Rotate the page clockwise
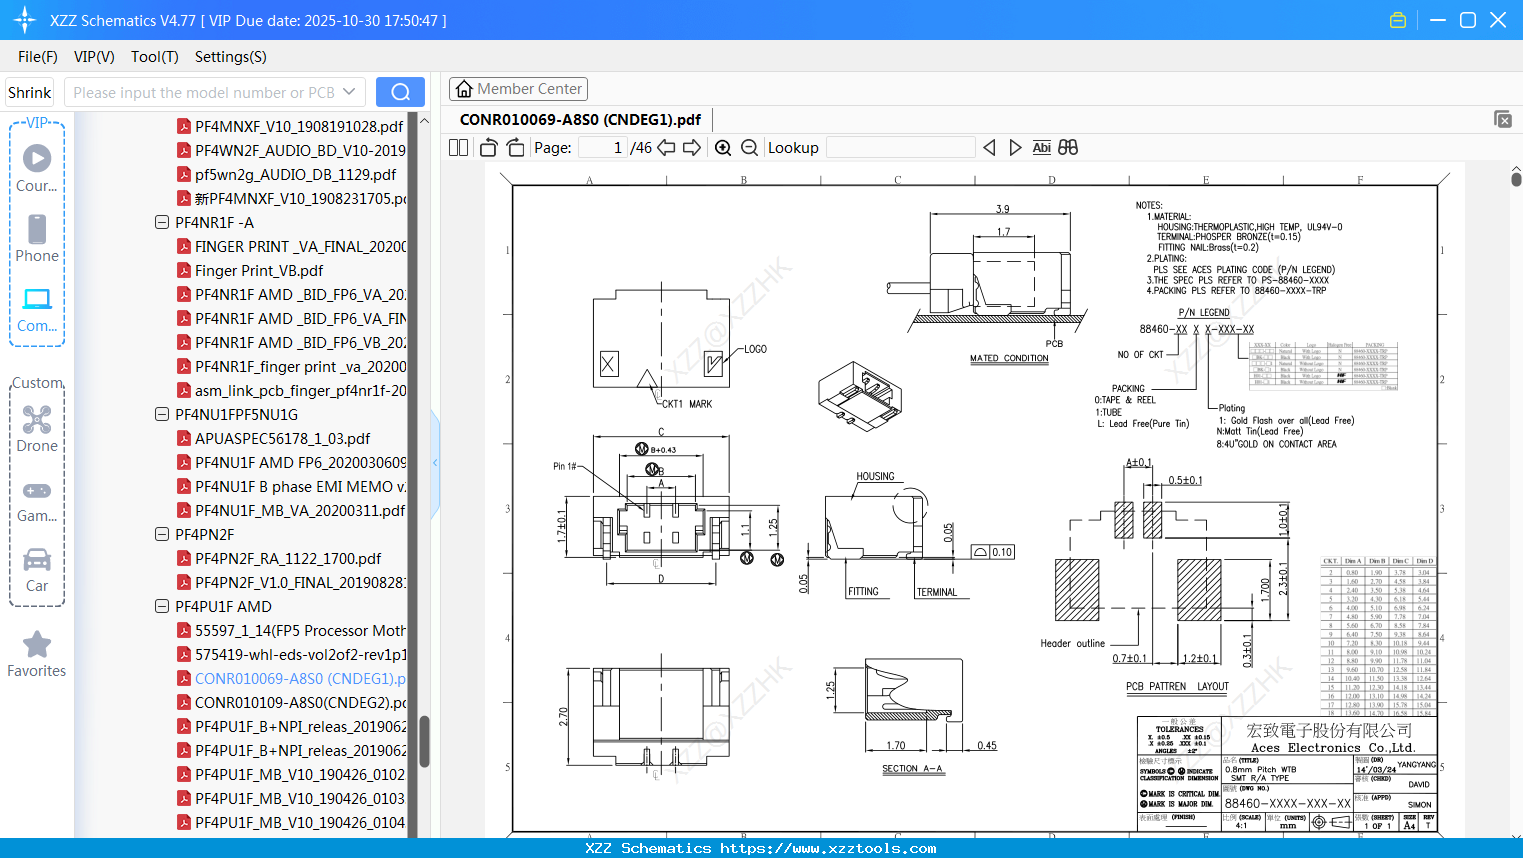 coord(515,148)
